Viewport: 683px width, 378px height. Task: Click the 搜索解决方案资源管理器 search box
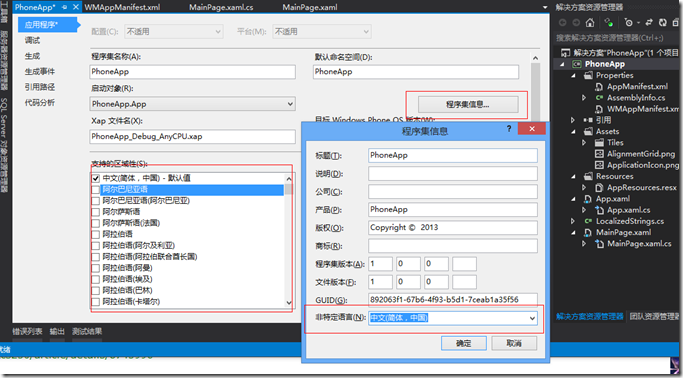(617, 38)
